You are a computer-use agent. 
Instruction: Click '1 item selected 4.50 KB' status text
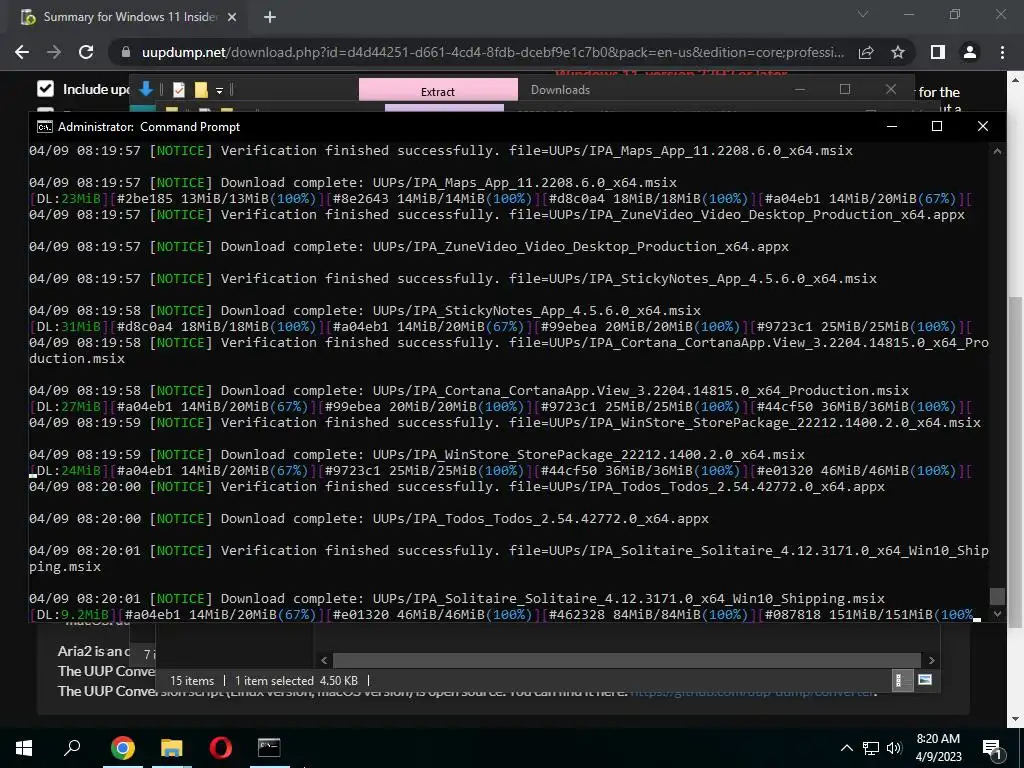point(296,680)
